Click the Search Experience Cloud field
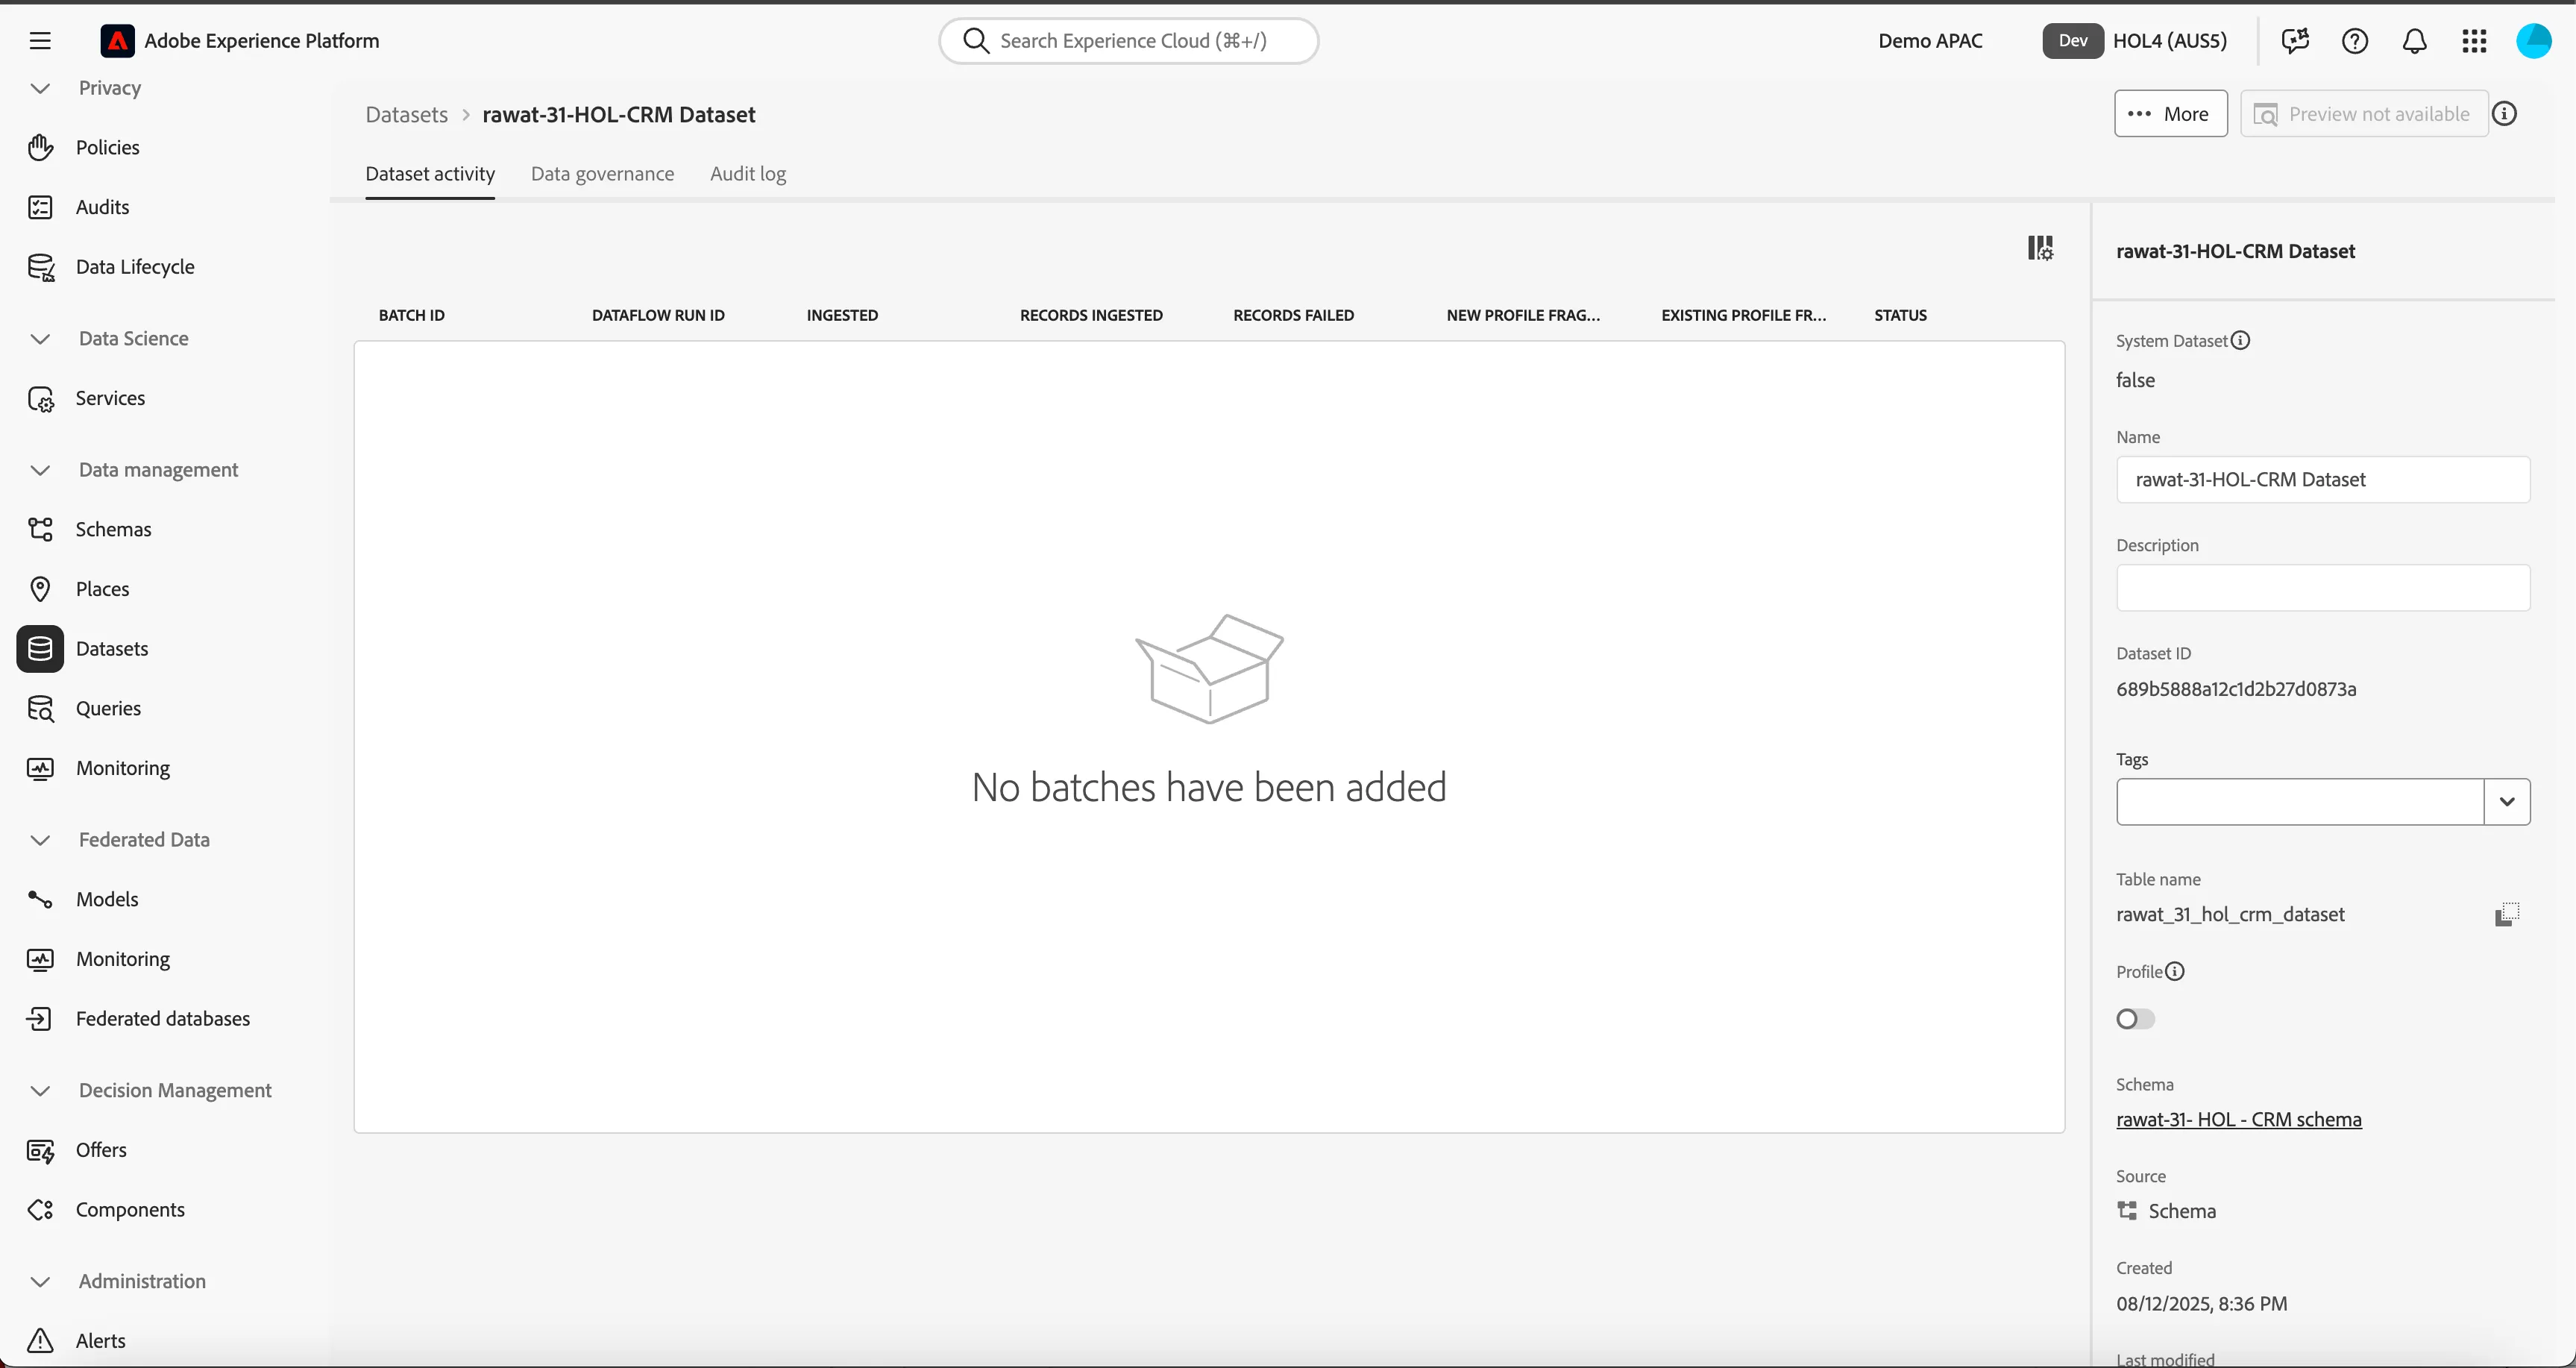Viewport: 2576px width, 1368px height. (x=1128, y=41)
